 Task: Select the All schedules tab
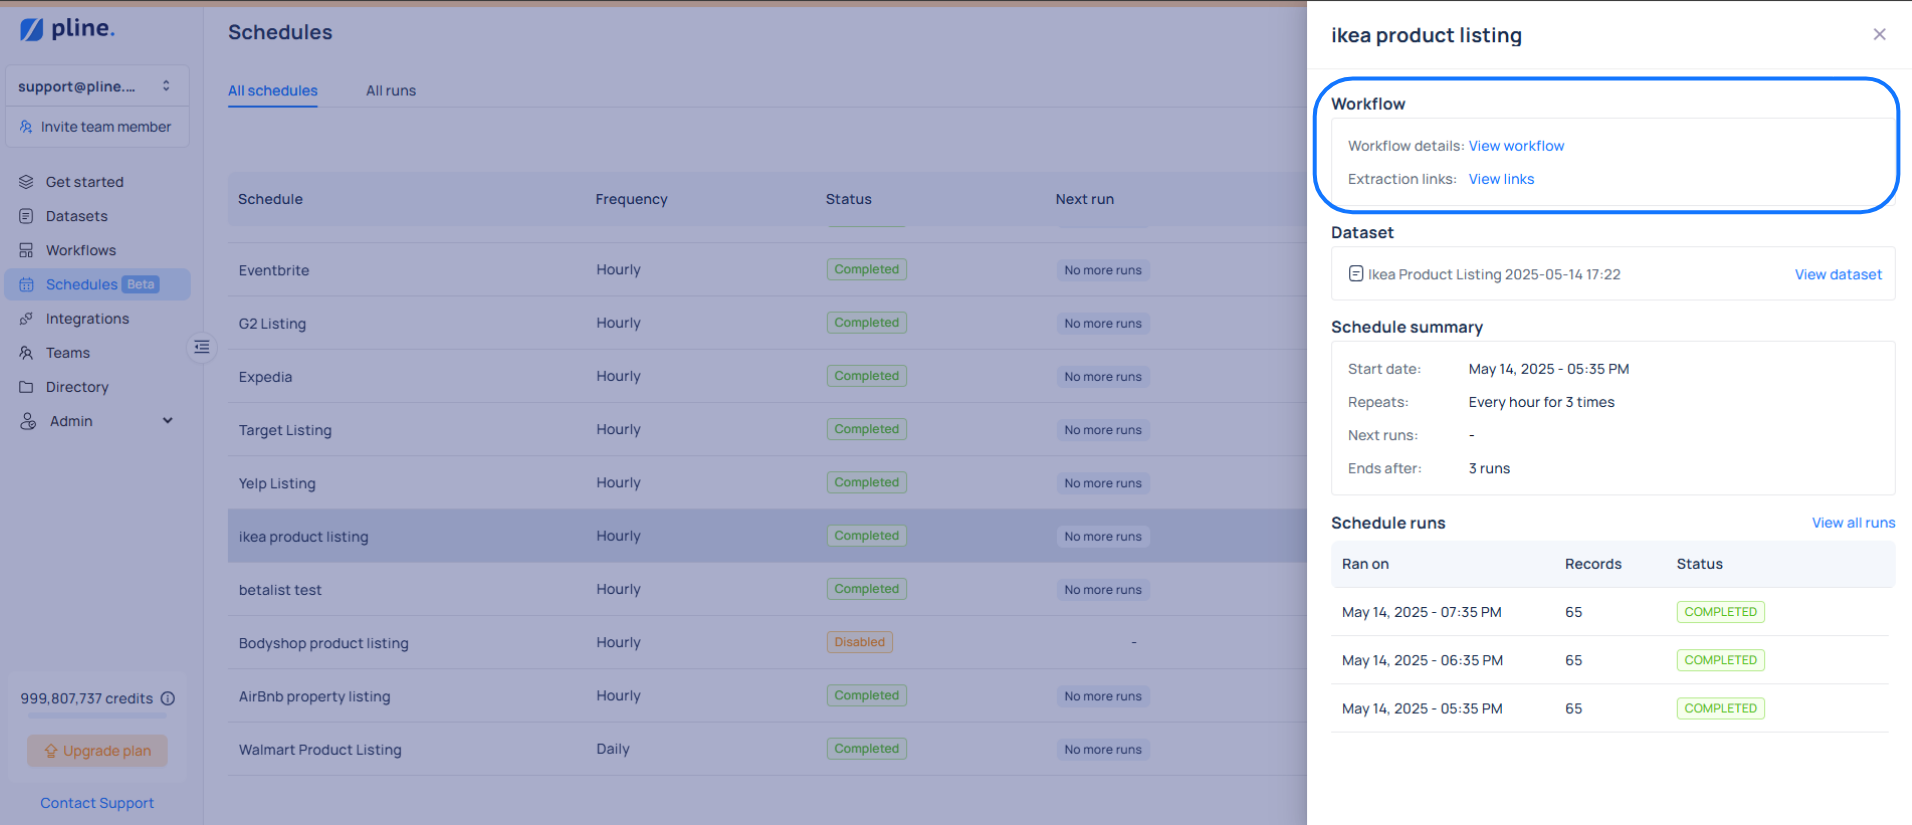click(272, 91)
